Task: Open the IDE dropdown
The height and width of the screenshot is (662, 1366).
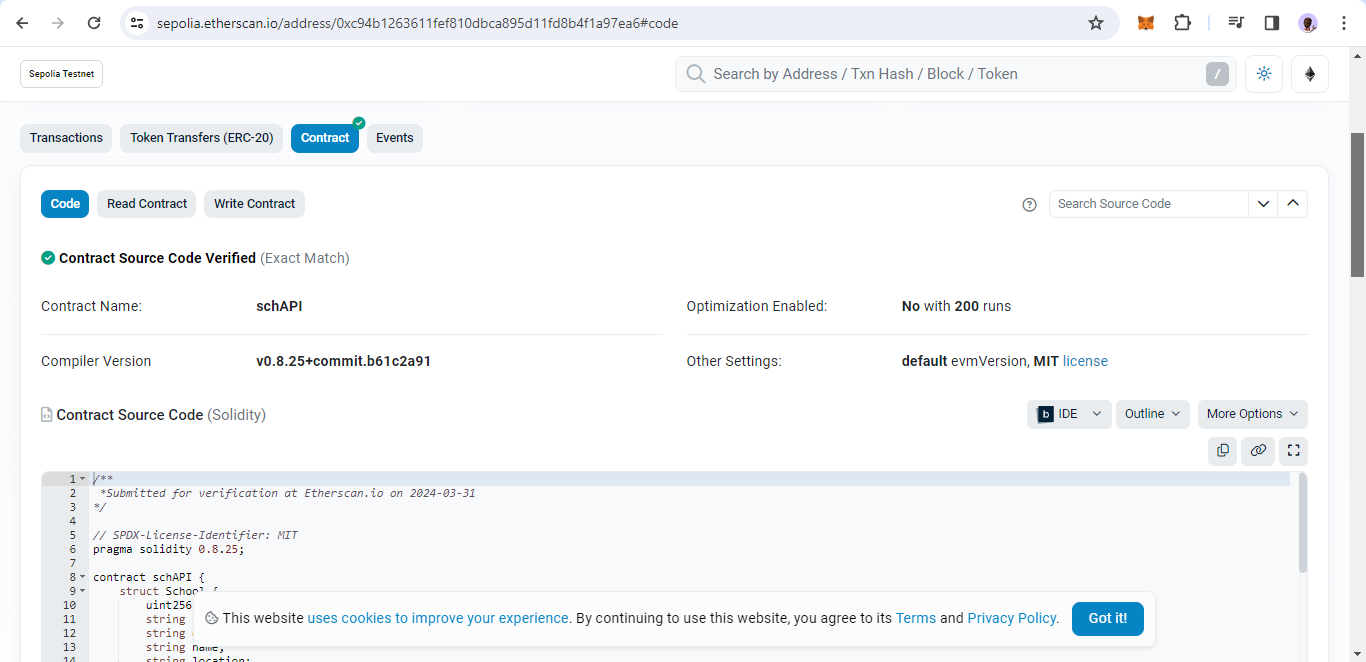Action: coord(1069,414)
